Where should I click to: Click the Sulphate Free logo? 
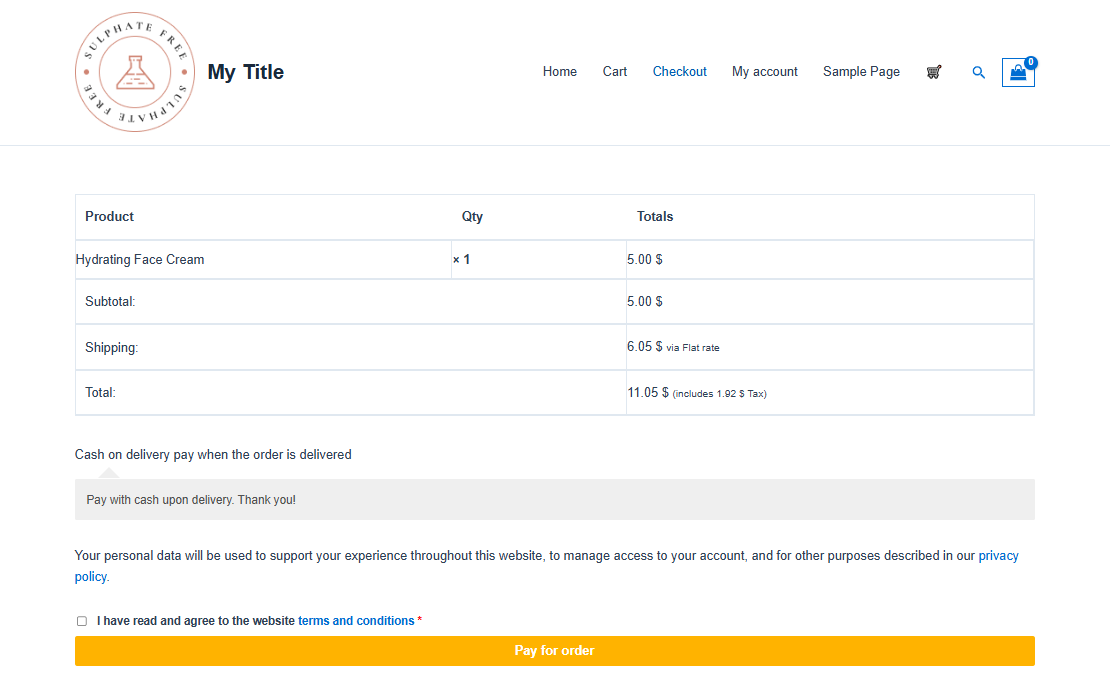point(135,72)
